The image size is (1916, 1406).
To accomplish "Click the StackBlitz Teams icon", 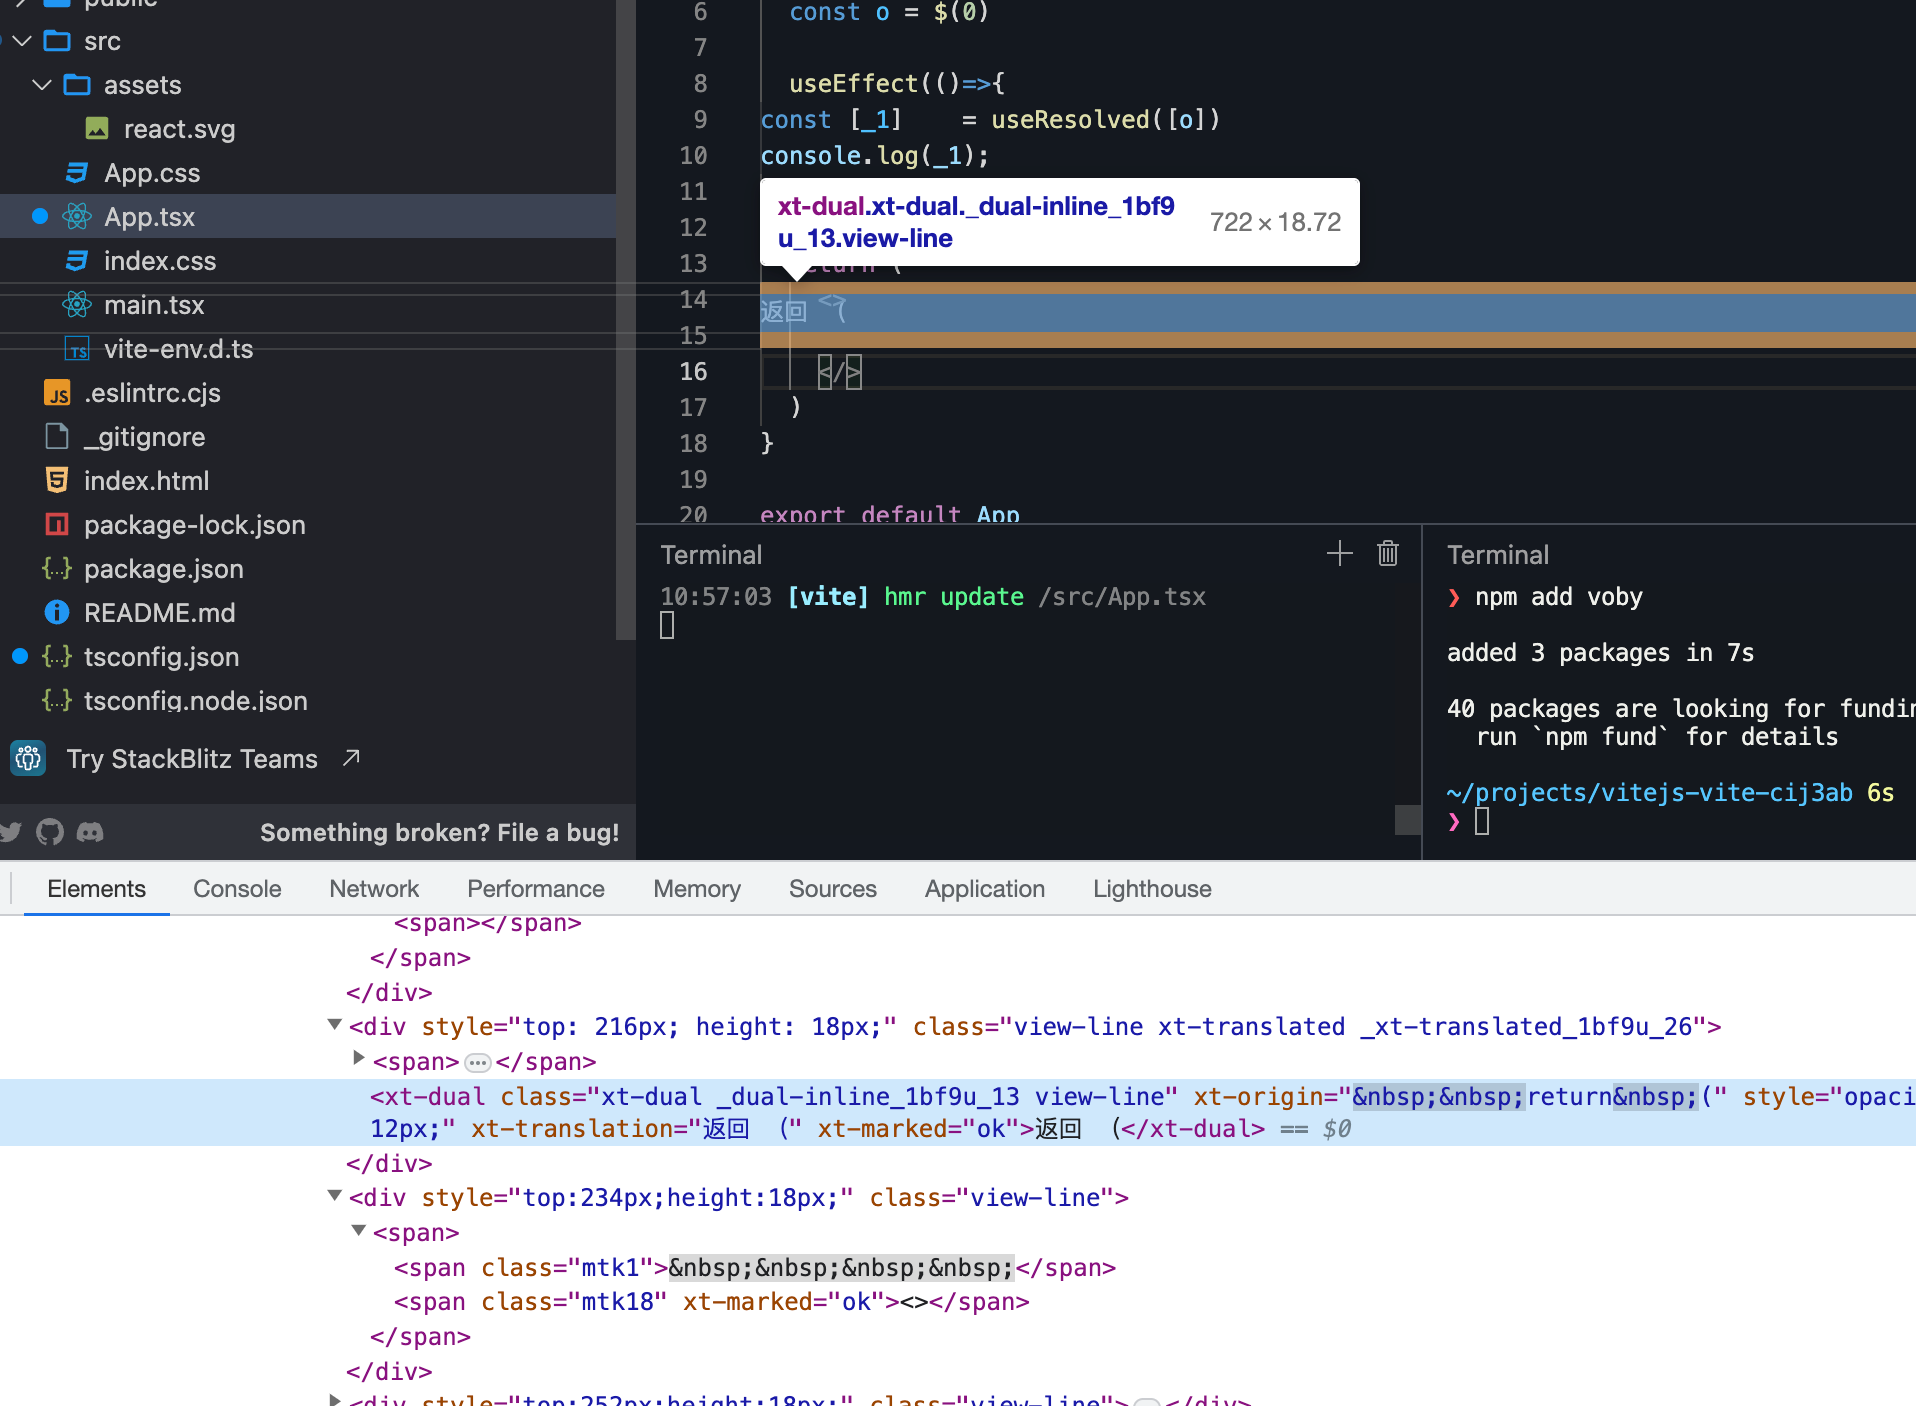I will (x=28, y=759).
